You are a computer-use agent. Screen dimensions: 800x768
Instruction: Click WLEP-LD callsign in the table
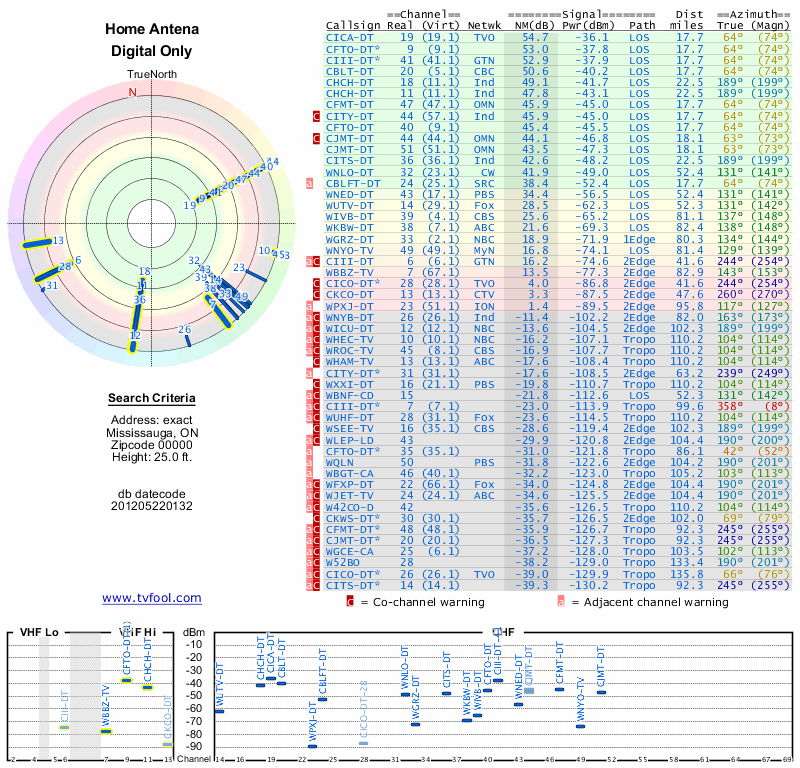(x=349, y=440)
